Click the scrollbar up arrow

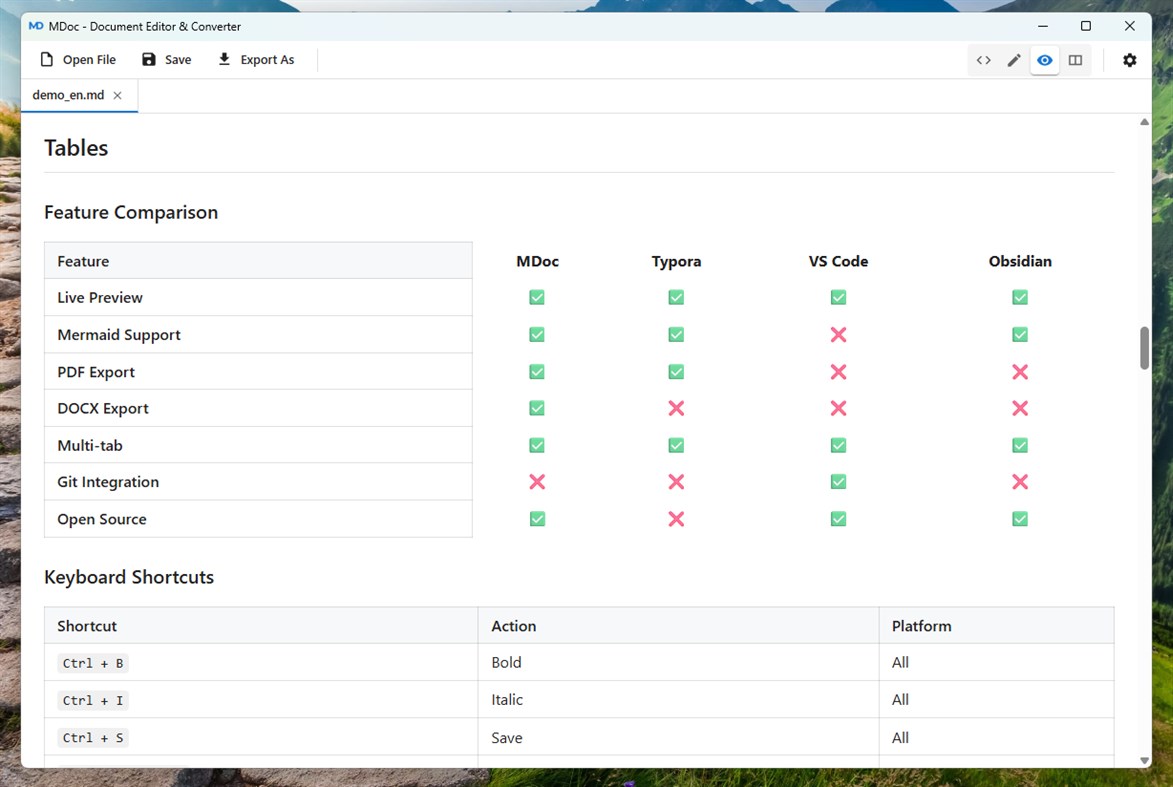(1145, 122)
